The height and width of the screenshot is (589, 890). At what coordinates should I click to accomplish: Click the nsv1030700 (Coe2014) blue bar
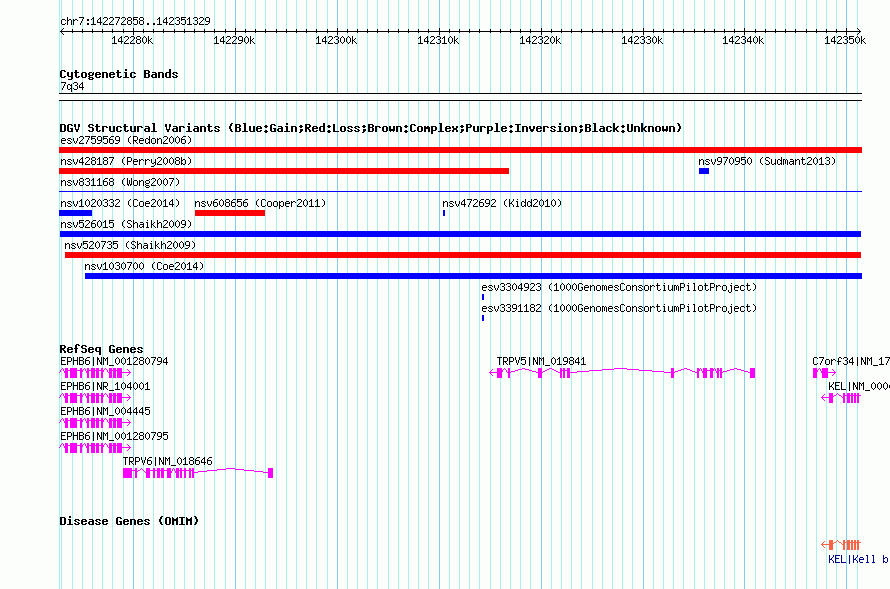coord(473,276)
